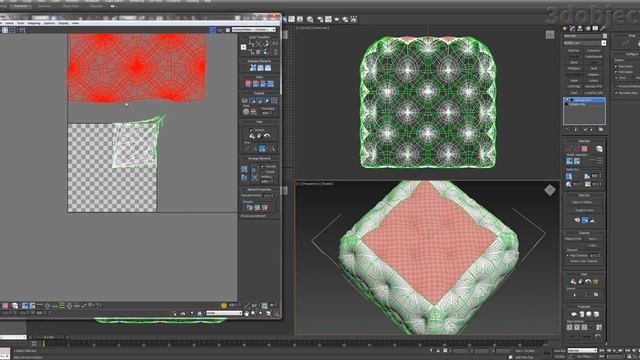640x360 pixels.
Task: Select the pink Polygon sub-object icon in Selection rollout
Action: (584, 149)
